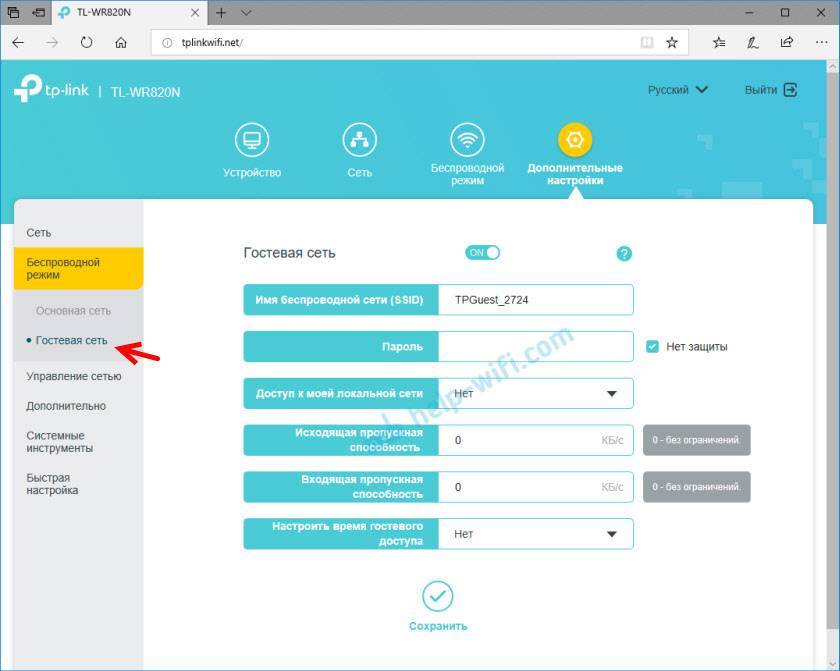The height and width of the screenshot is (671, 840).
Task: Open the browser settings and more menu
Action: click(x=821, y=42)
